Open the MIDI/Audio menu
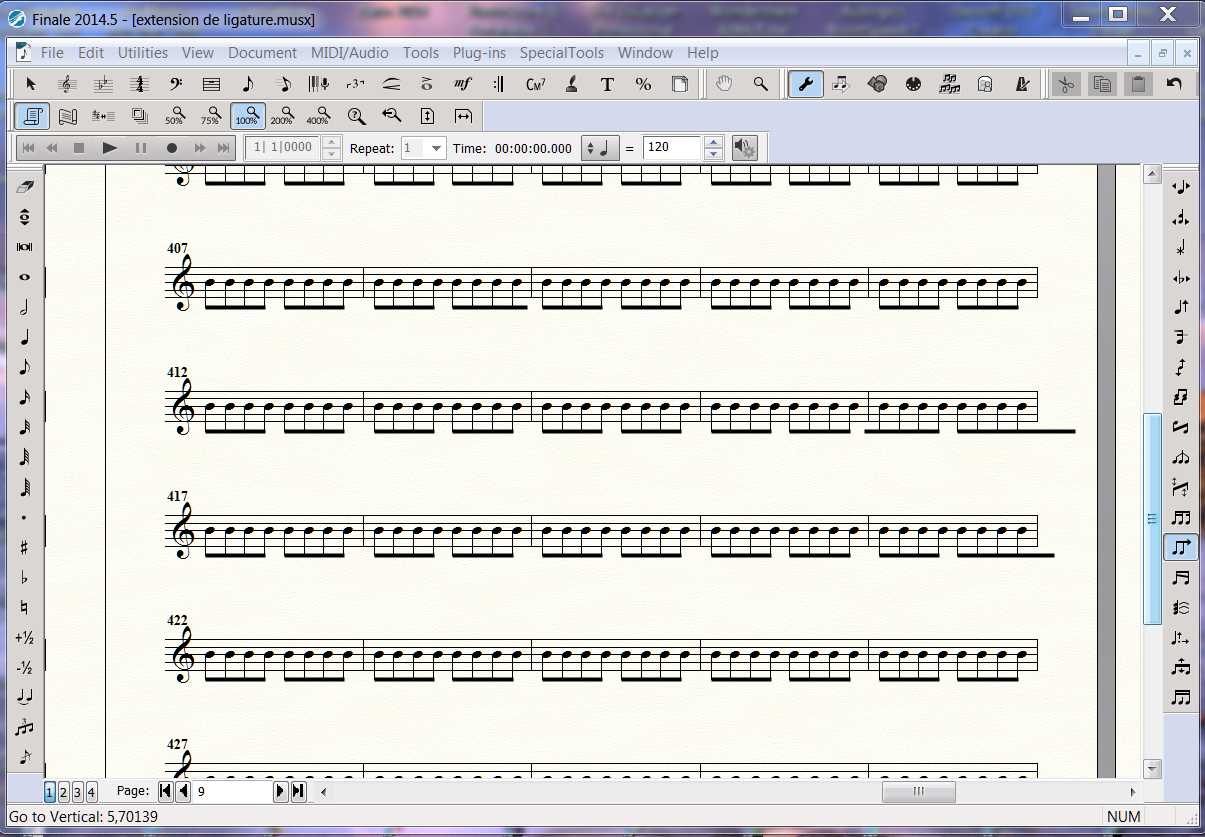 [350, 53]
